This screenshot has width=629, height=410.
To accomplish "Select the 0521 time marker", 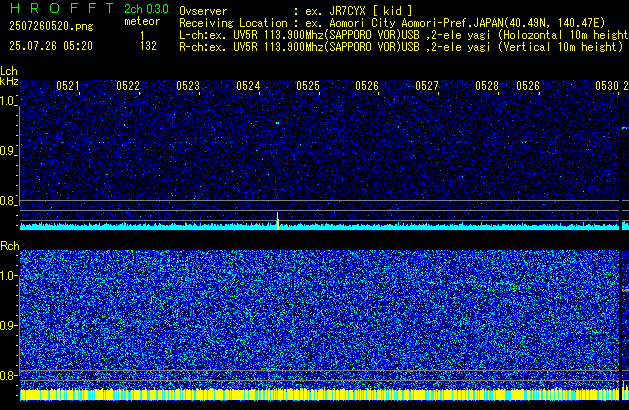I will pos(68,86).
